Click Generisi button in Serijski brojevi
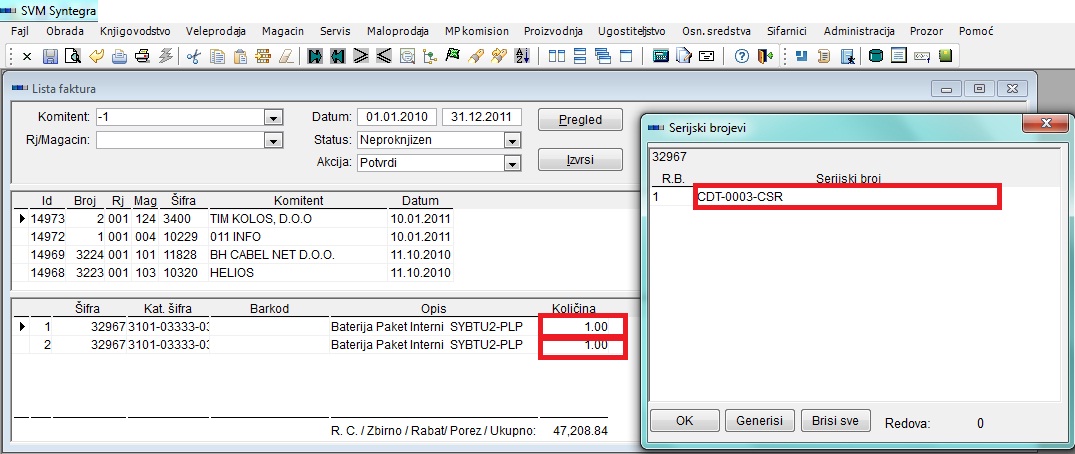The width and height of the screenshot is (1075, 454). (x=759, y=420)
